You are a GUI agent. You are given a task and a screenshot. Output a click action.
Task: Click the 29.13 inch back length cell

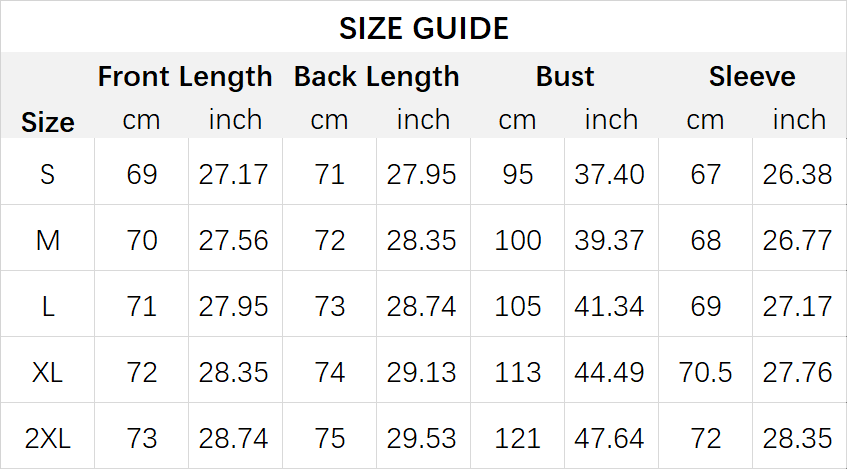[421, 372]
